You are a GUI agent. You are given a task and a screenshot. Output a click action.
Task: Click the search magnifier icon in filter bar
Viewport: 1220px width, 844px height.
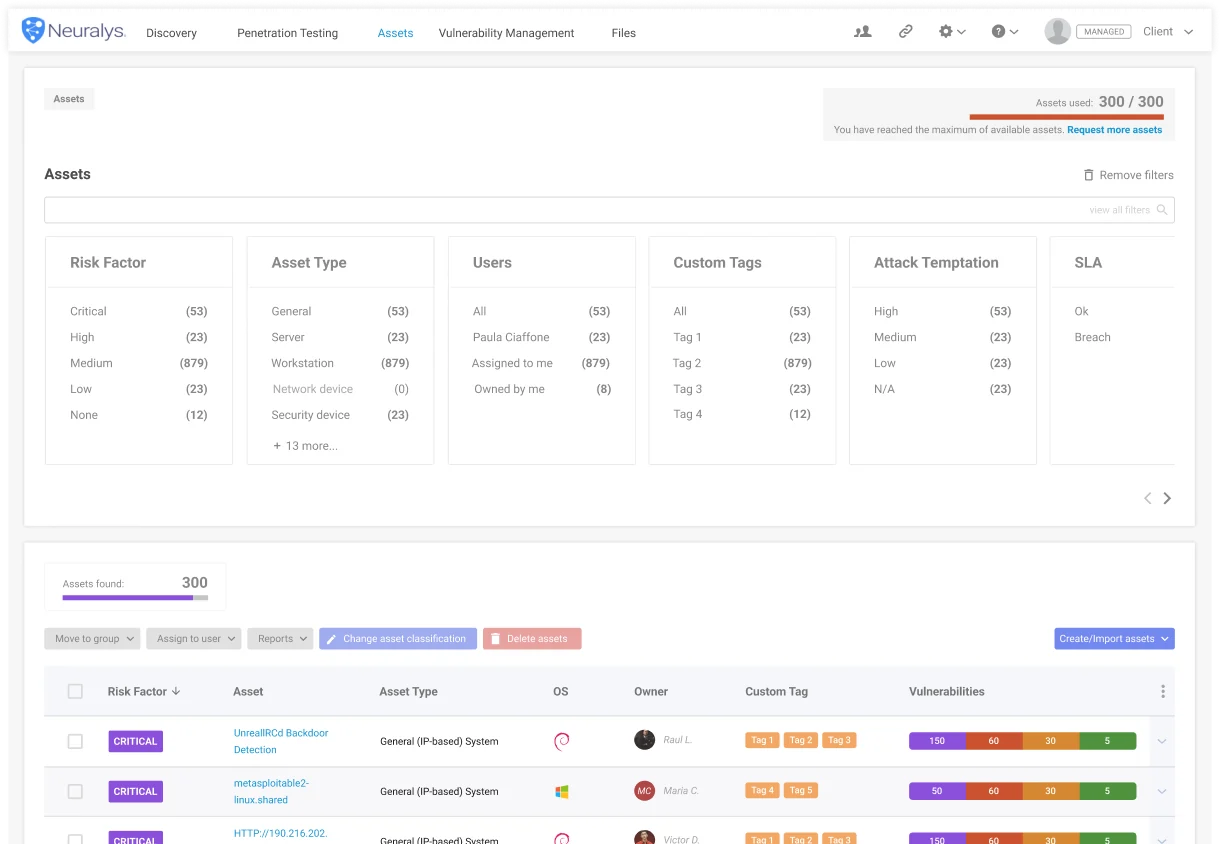[1162, 210]
